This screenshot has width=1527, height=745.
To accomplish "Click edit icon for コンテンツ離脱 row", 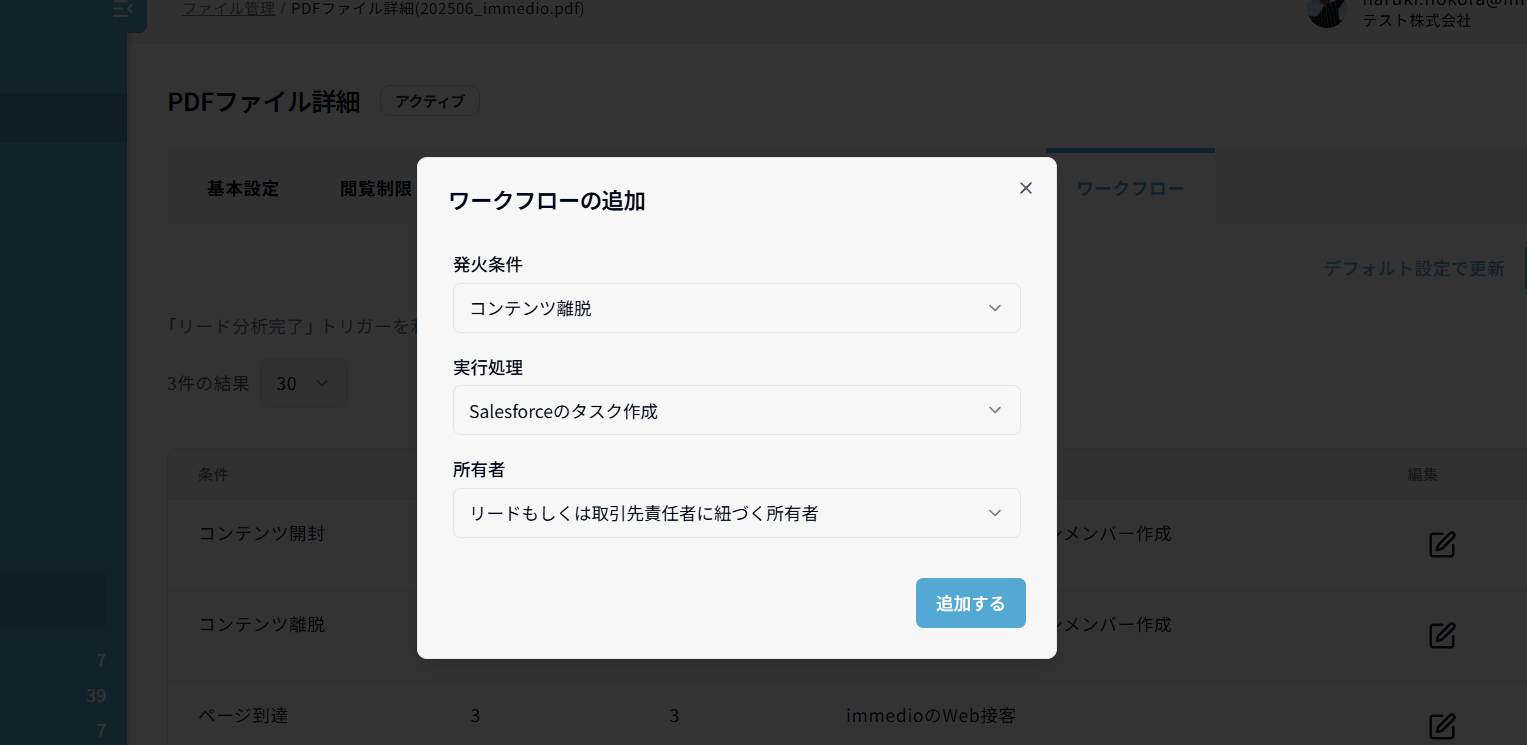I will pos(1441,635).
